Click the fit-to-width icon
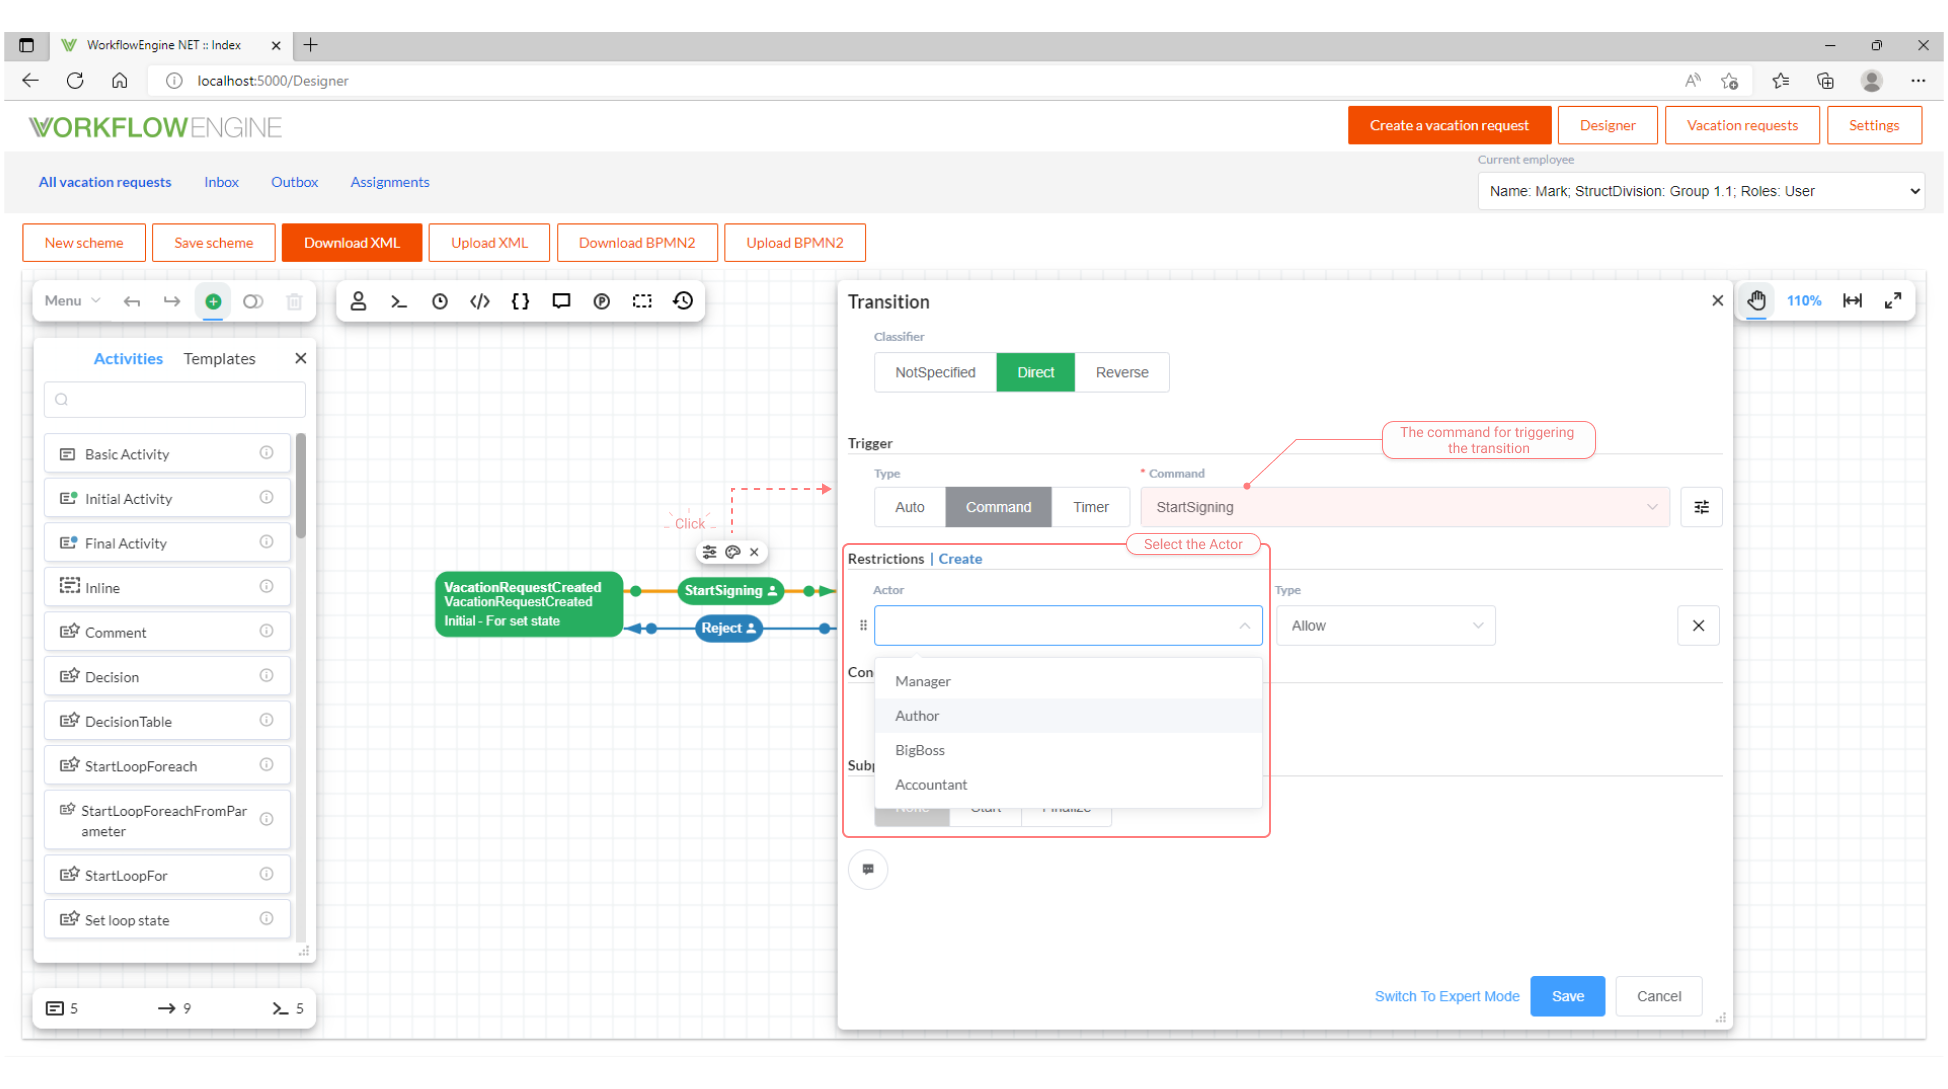The image size is (1948, 1089). (1853, 301)
